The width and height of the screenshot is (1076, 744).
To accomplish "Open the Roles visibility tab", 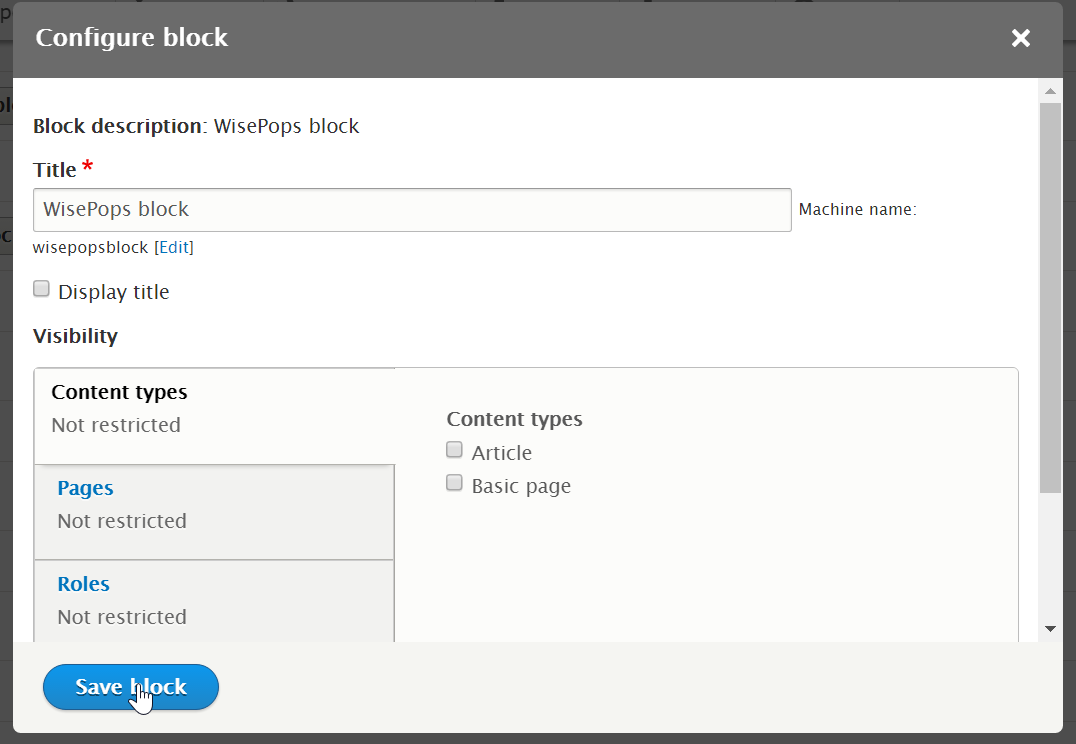I will pos(215,601).
